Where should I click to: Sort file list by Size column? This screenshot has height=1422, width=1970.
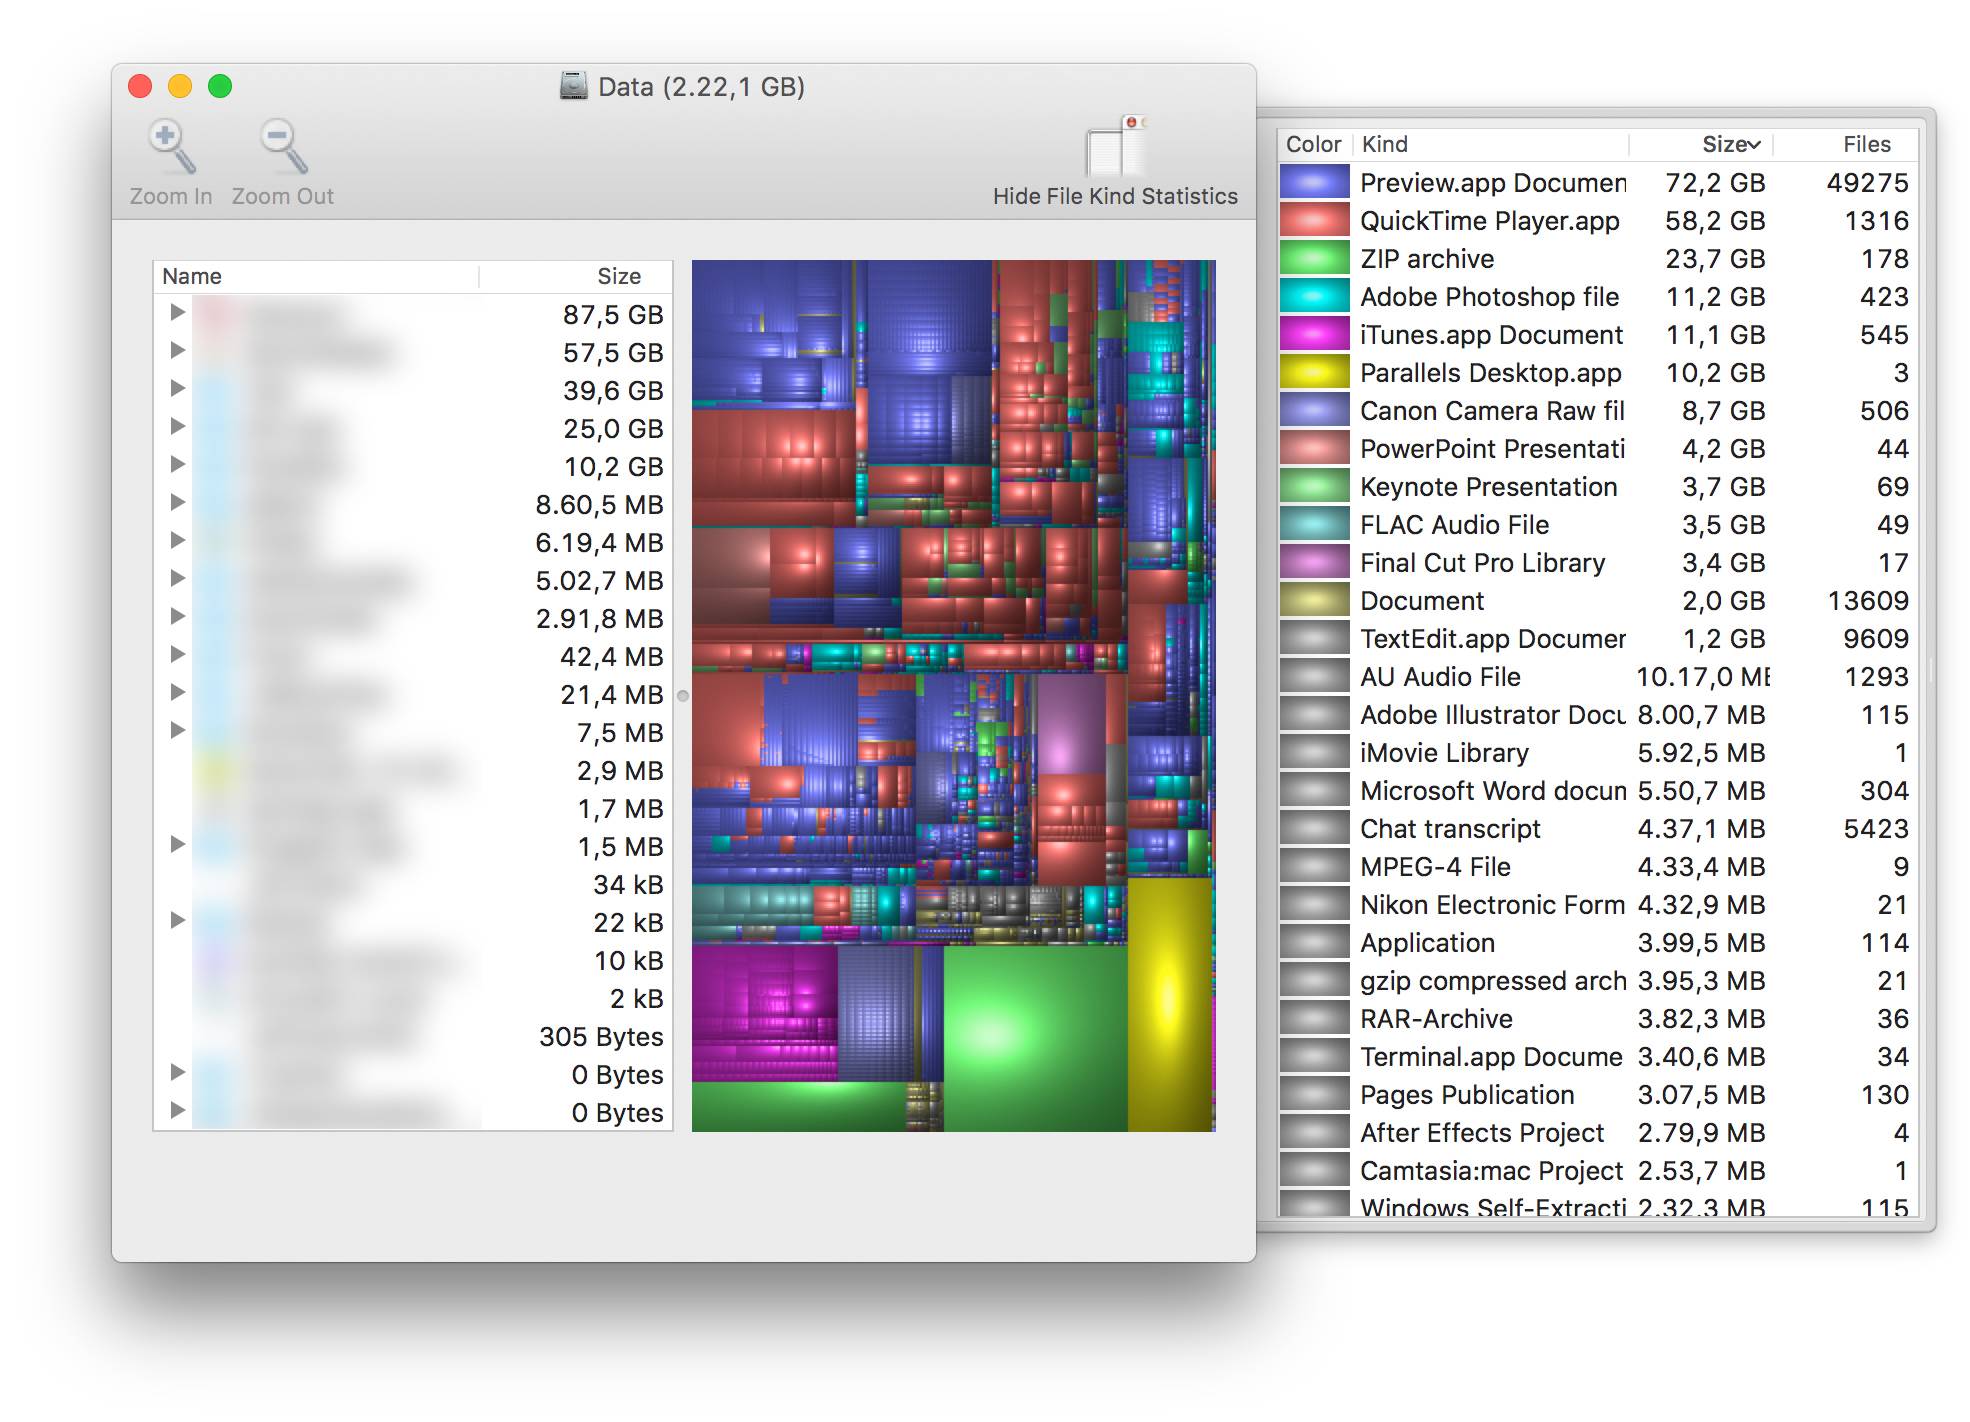click(x=576, y=276)
